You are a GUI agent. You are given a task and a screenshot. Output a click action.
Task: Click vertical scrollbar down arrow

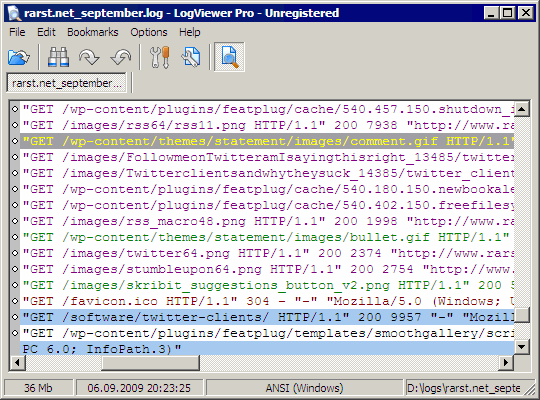[x=521, y=347]
